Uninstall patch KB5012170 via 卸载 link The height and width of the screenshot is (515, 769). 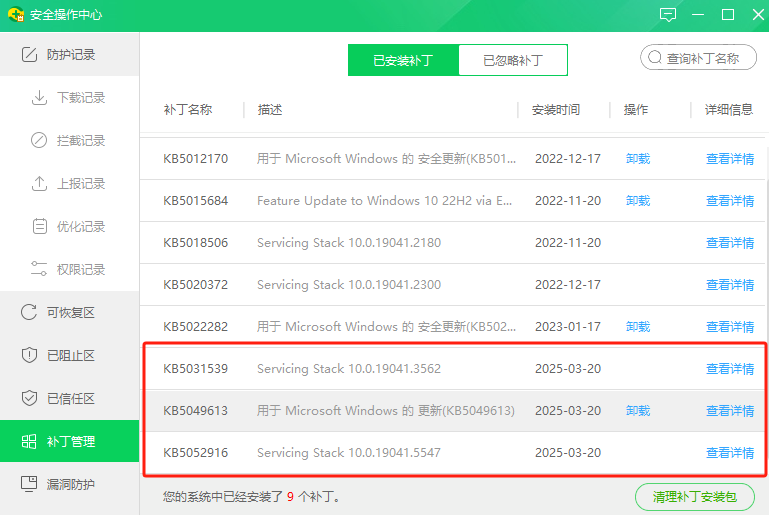pos(638,159)
